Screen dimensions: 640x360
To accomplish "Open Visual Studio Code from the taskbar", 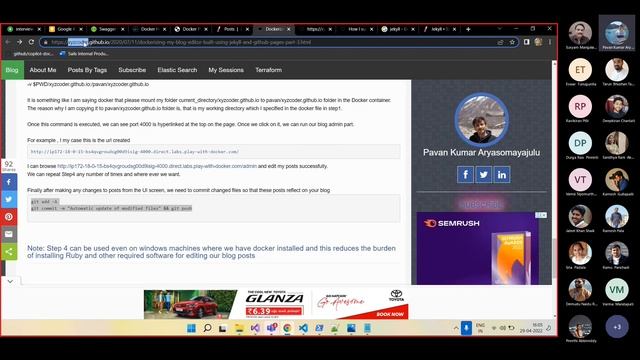I will click(303, 328).
